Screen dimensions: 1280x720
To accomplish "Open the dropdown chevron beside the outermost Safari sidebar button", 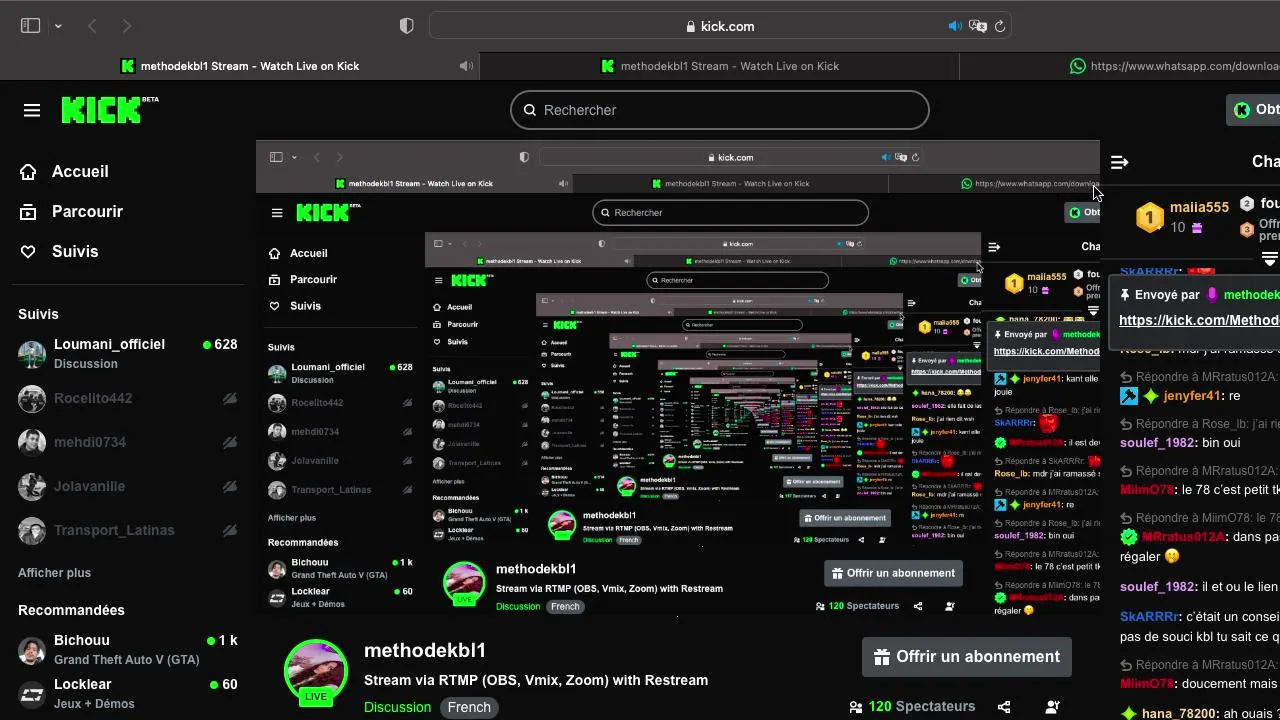I will coord(58,26).
